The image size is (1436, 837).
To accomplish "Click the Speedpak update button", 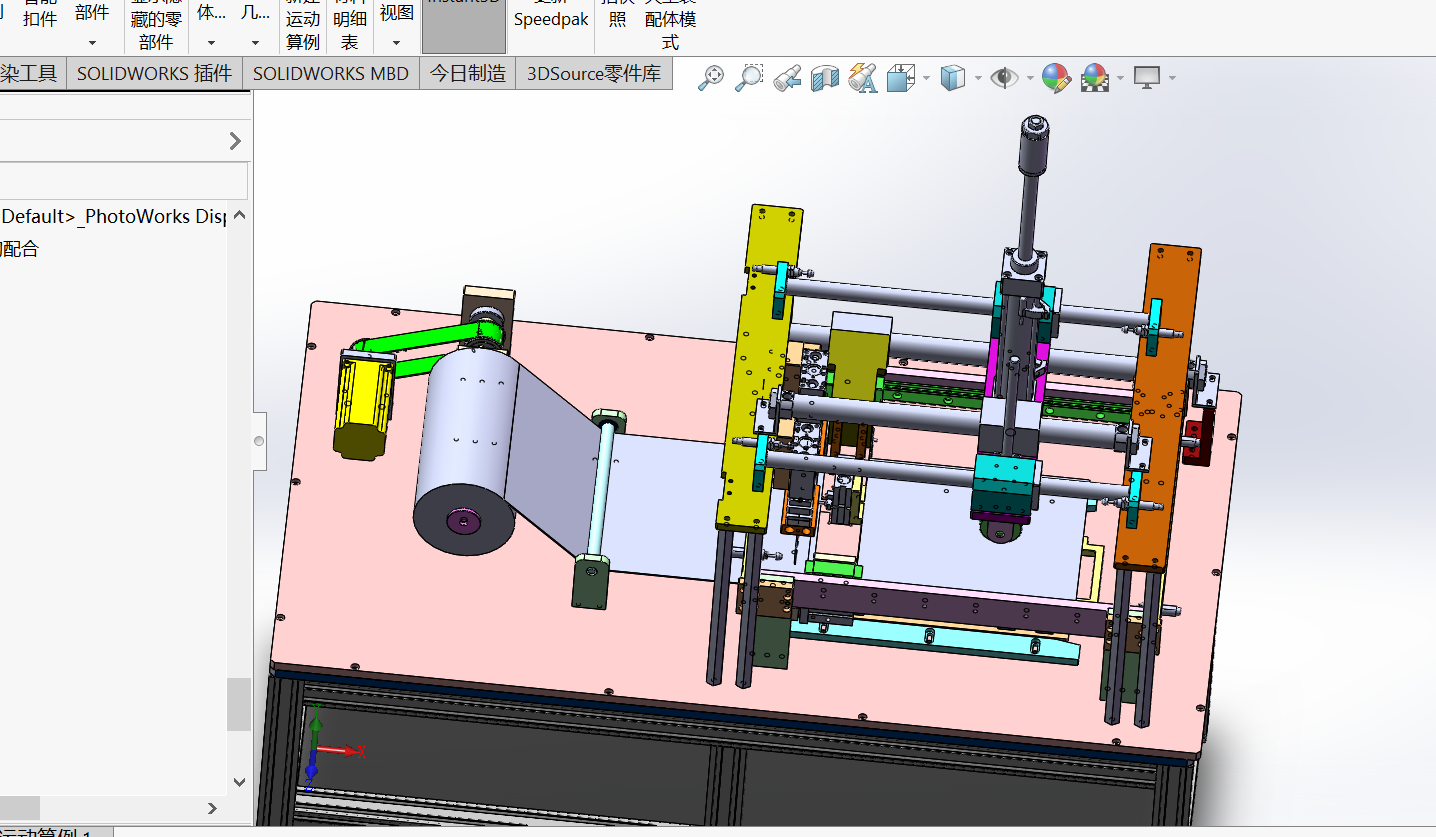I will (551, 20).
